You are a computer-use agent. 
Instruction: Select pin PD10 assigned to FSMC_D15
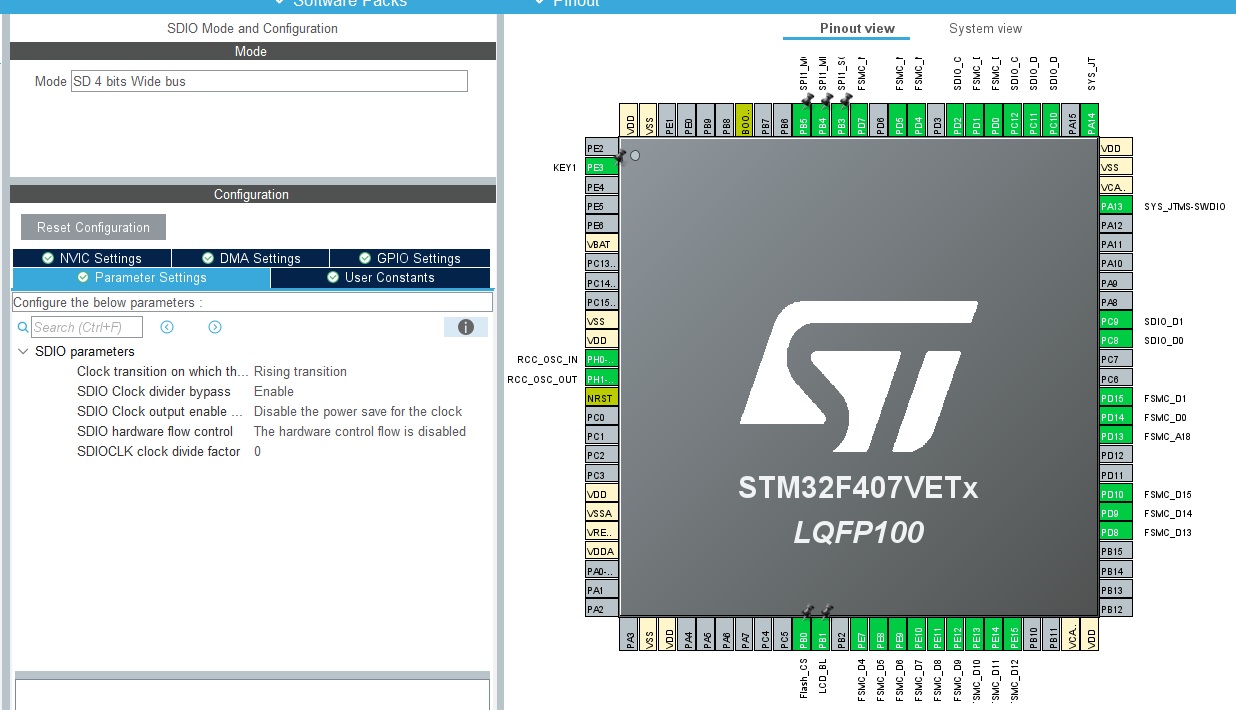(1113, 494)
